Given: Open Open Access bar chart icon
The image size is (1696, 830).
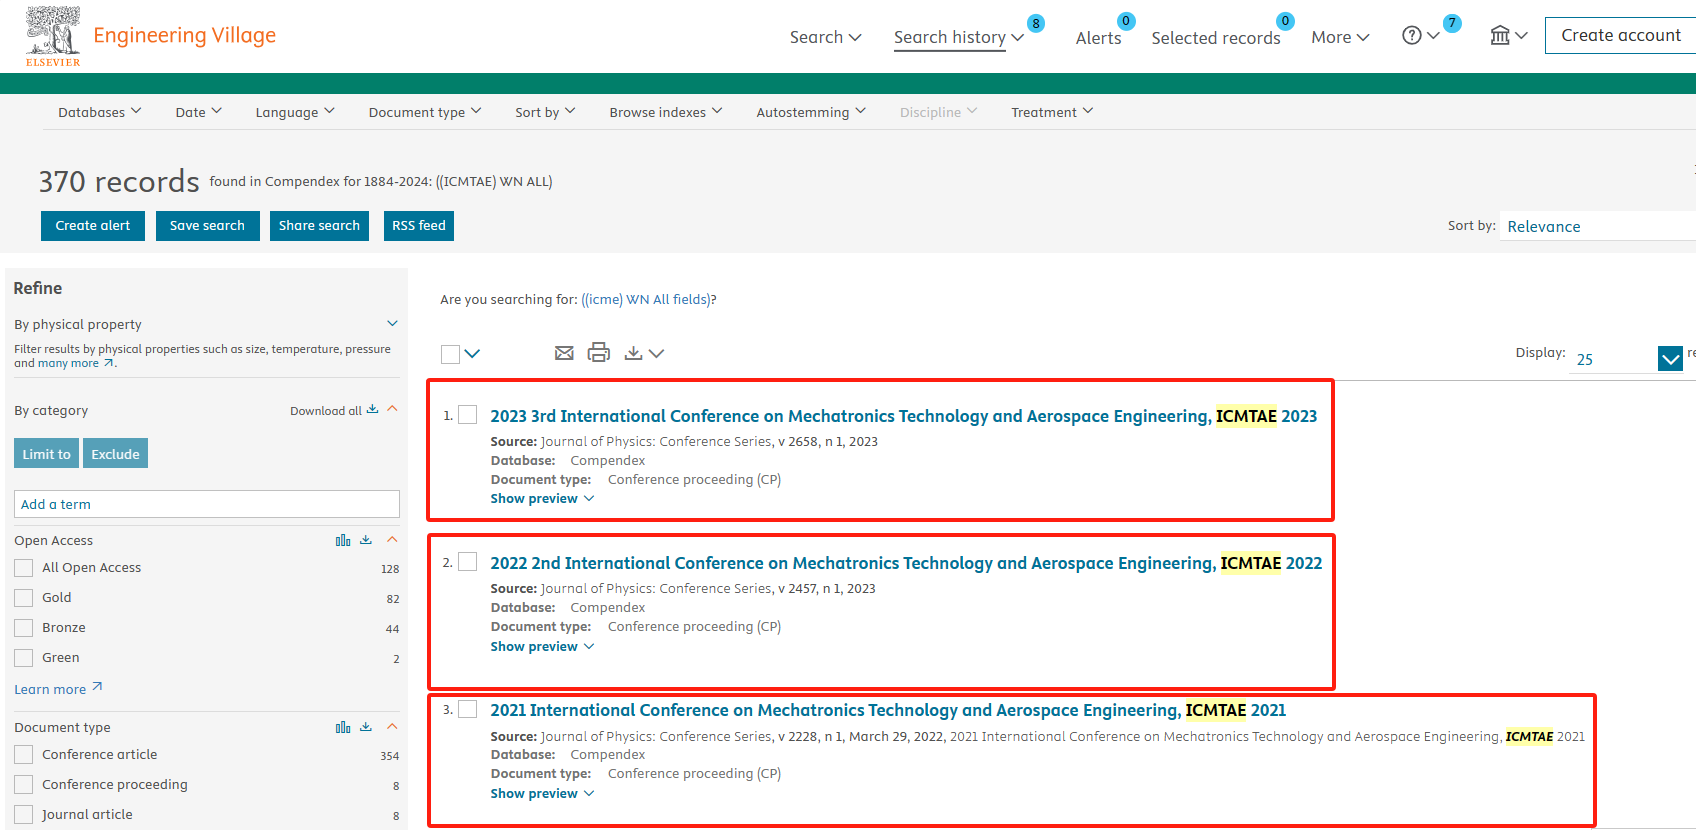Looking at the screenshot, I should [343, 540].
